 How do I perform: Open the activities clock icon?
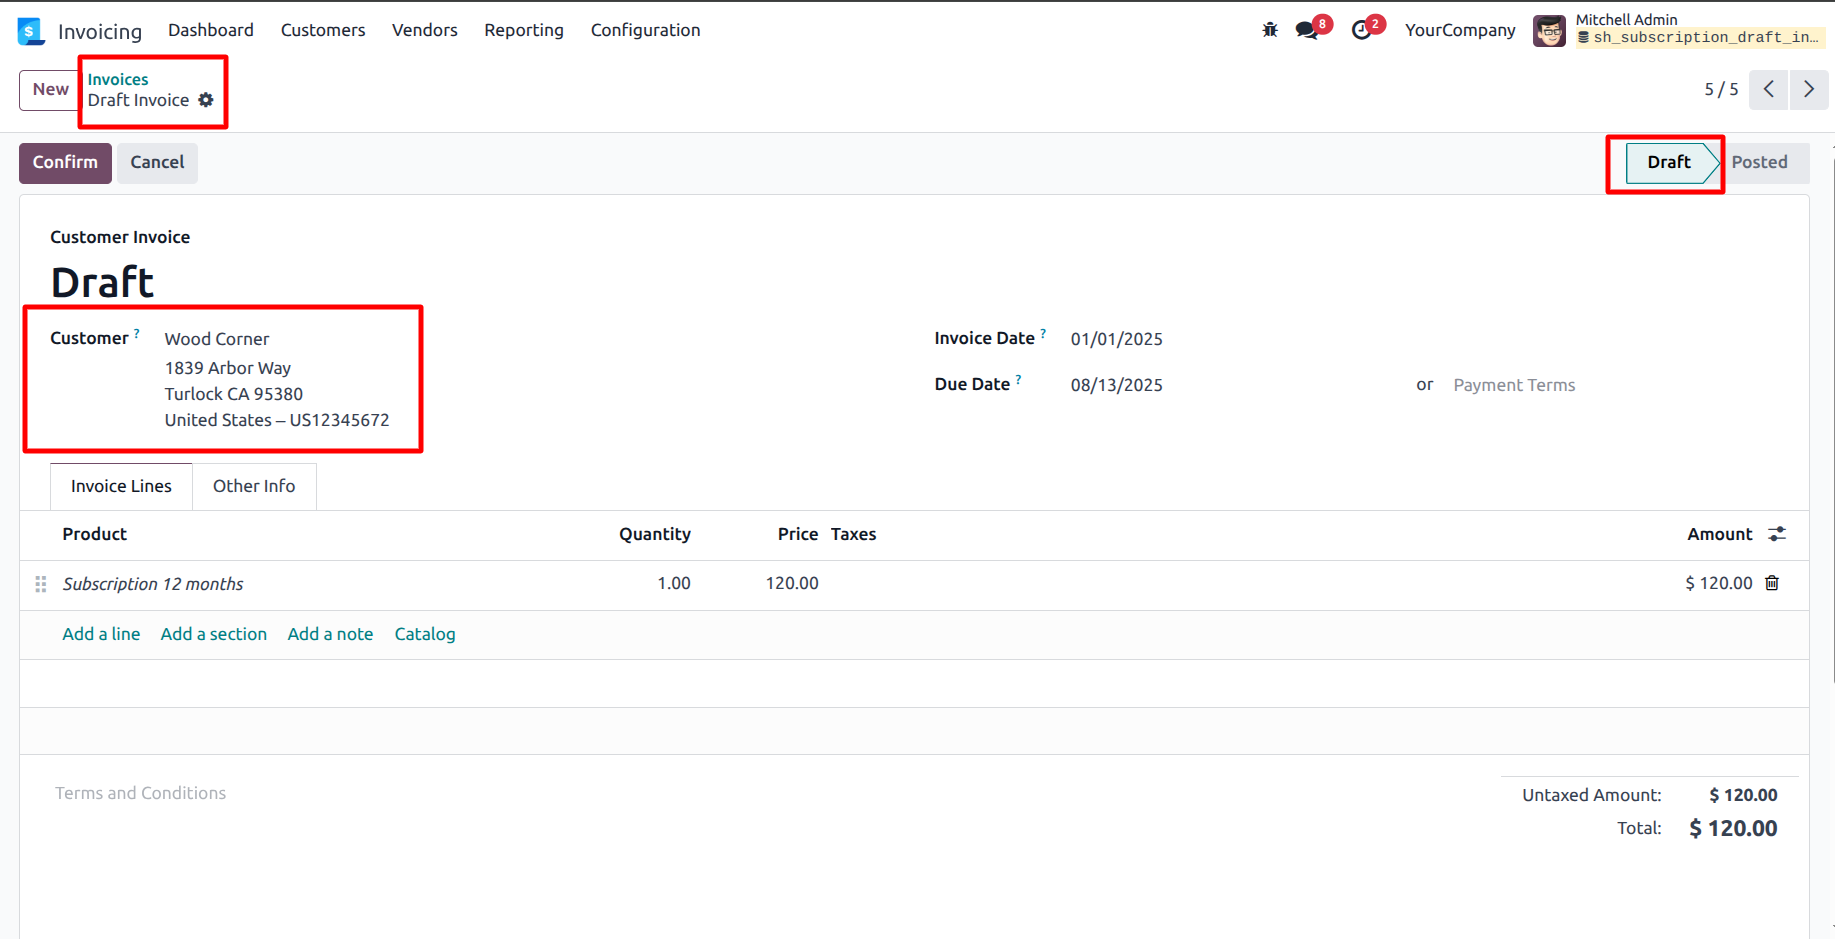(1361, 30)
